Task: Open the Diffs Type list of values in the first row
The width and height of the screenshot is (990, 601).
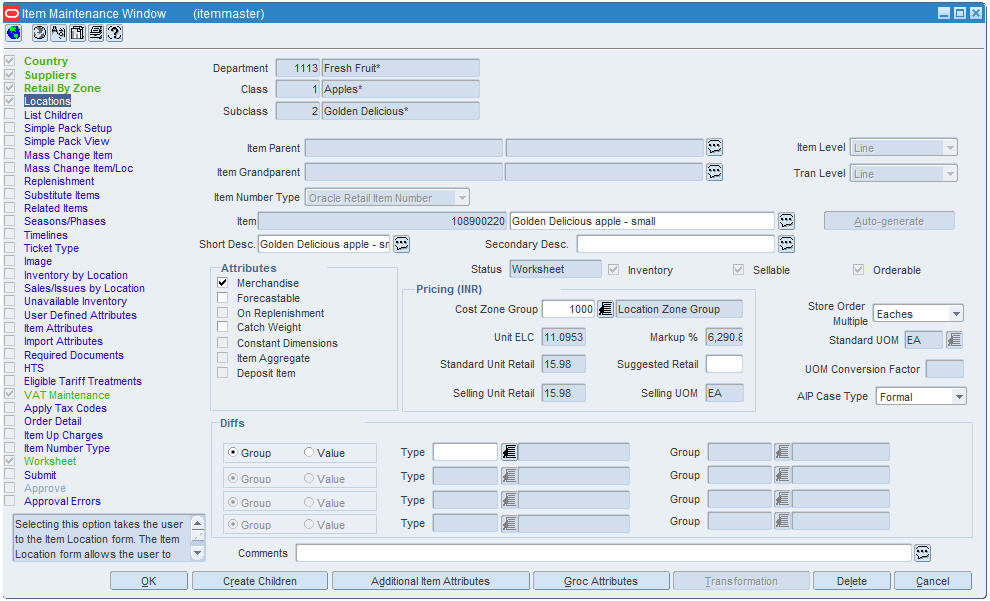Action: click(x=509, y=452)
